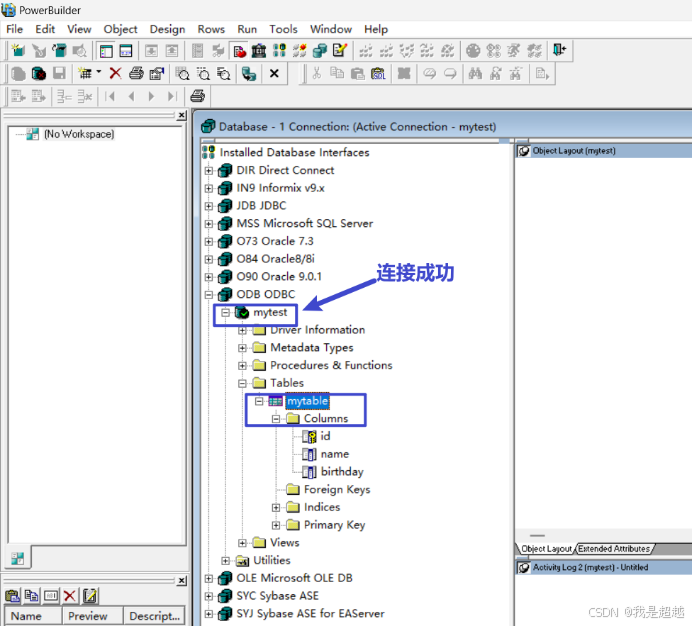Toggle the Output window icon
This screenshot has height=626, width=692.
click(x=126, y=51)
